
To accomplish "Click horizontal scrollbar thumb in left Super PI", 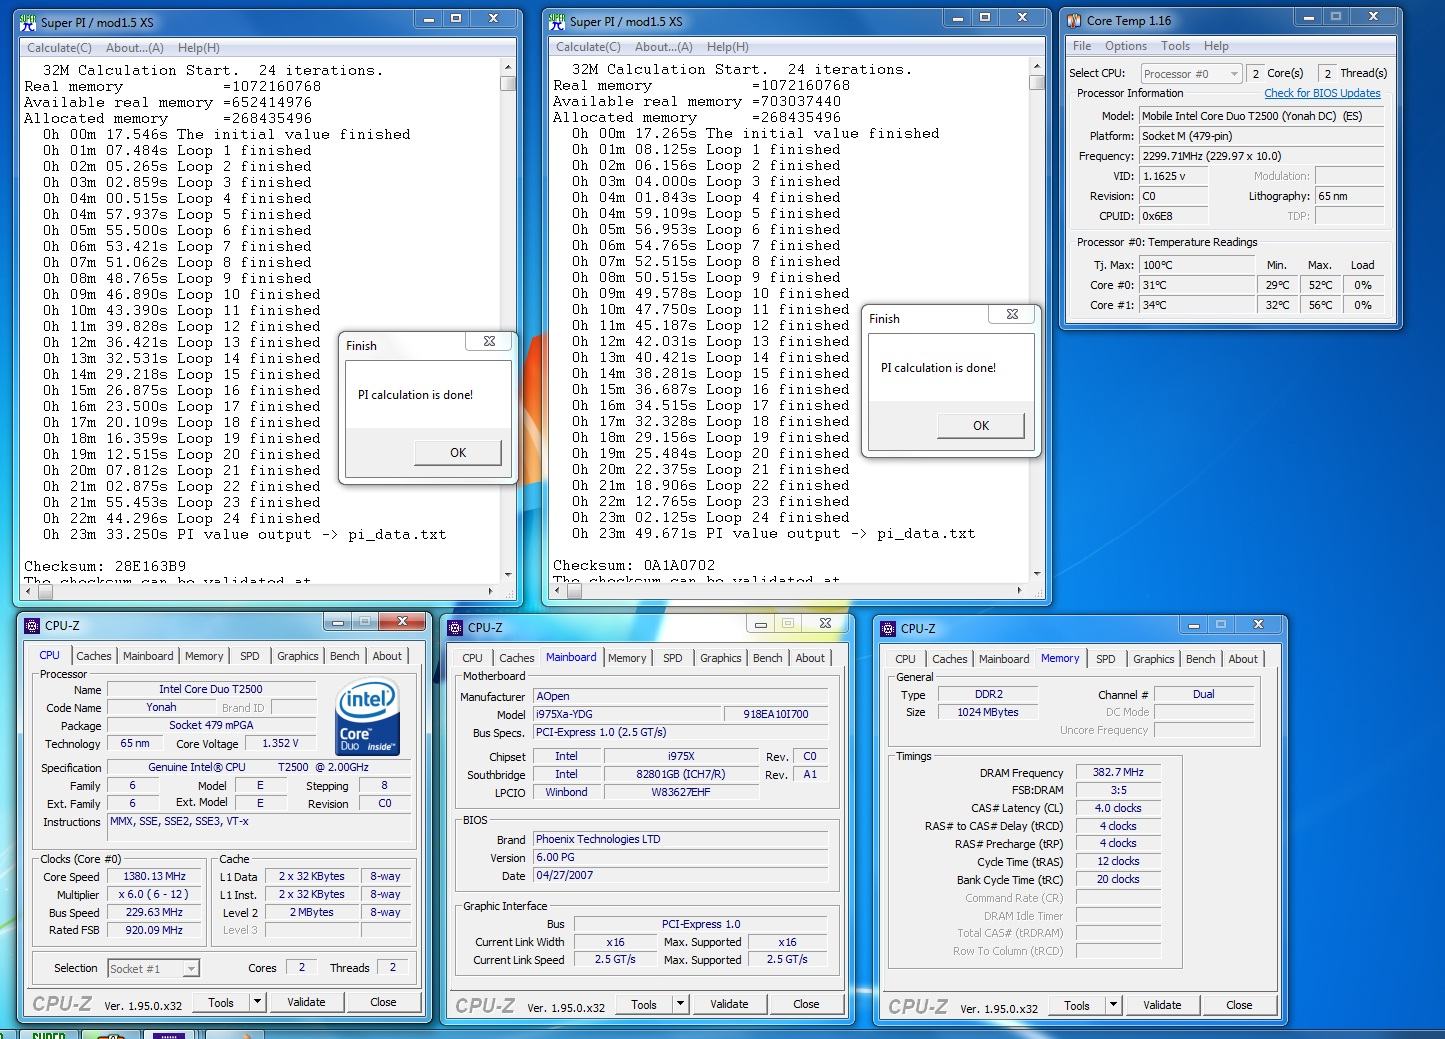I will point(46,591).
